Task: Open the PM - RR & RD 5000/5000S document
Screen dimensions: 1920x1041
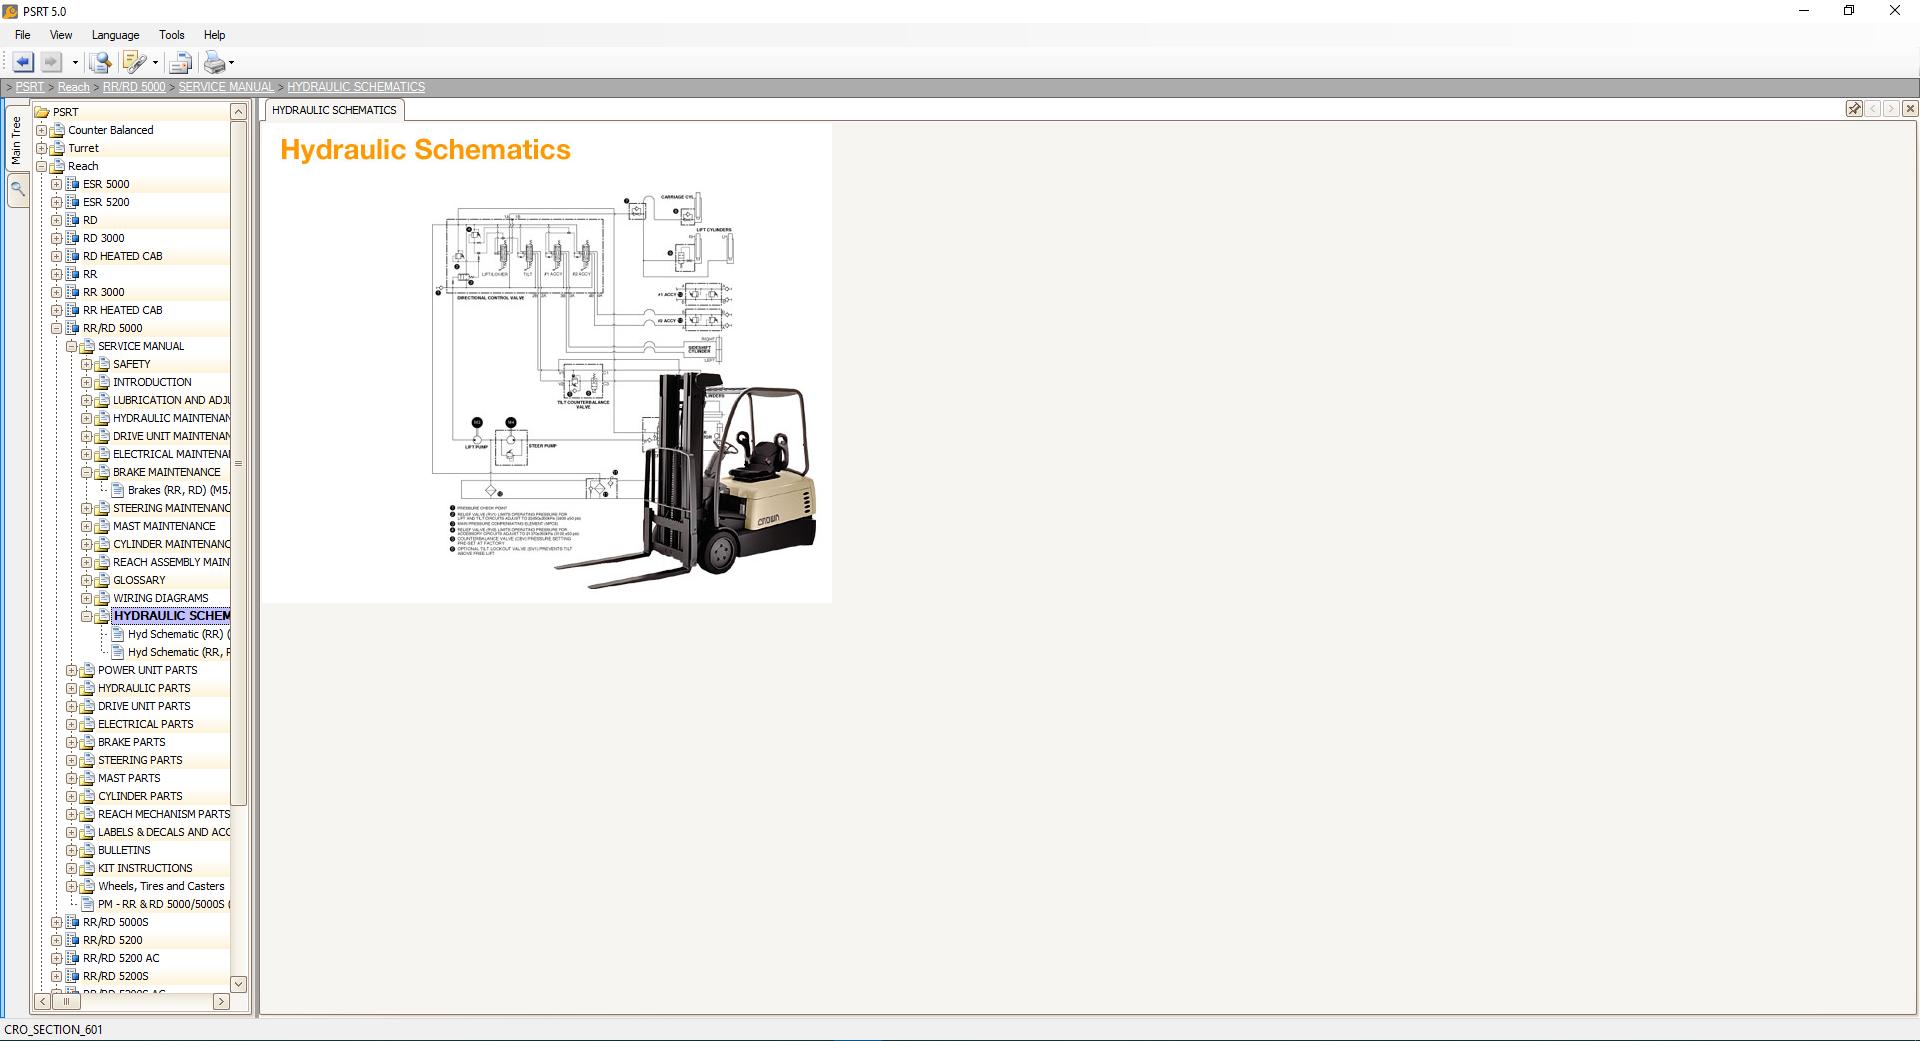Action: [163, 904]
